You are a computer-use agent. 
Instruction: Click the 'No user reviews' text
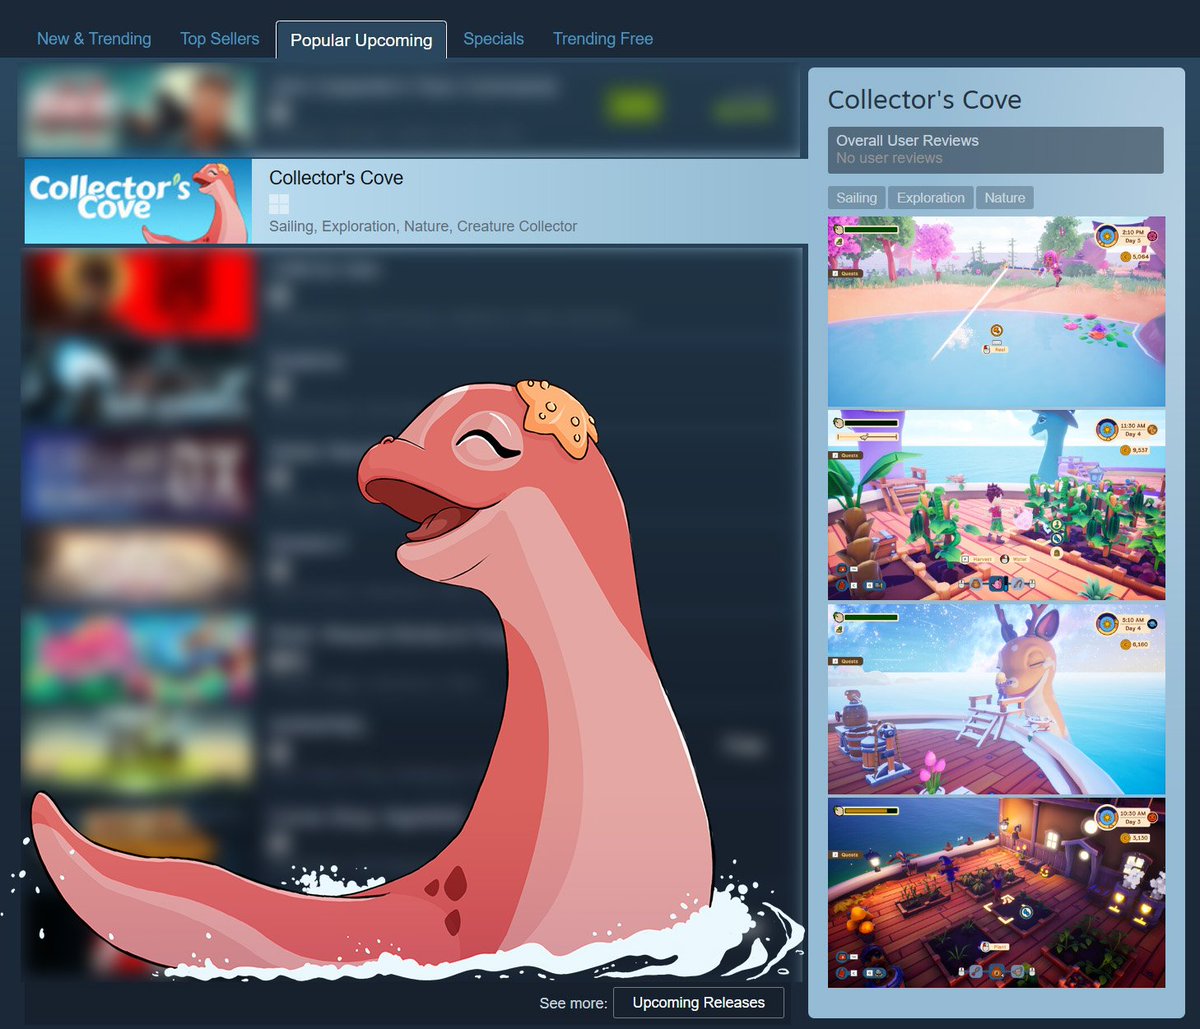tap(889, 158)
